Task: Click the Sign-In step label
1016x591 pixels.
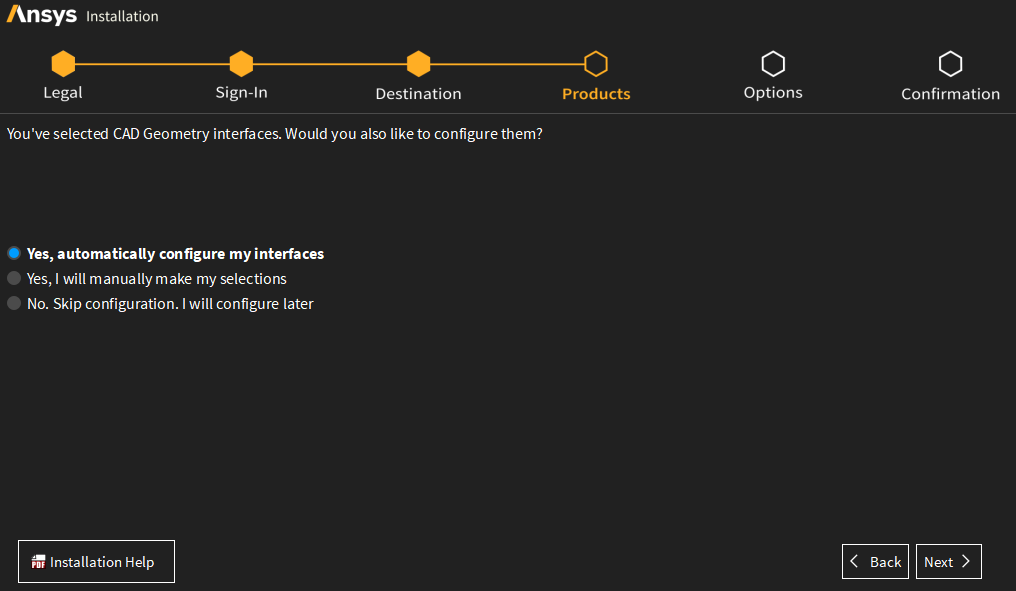Action: [x=241, y=93]
